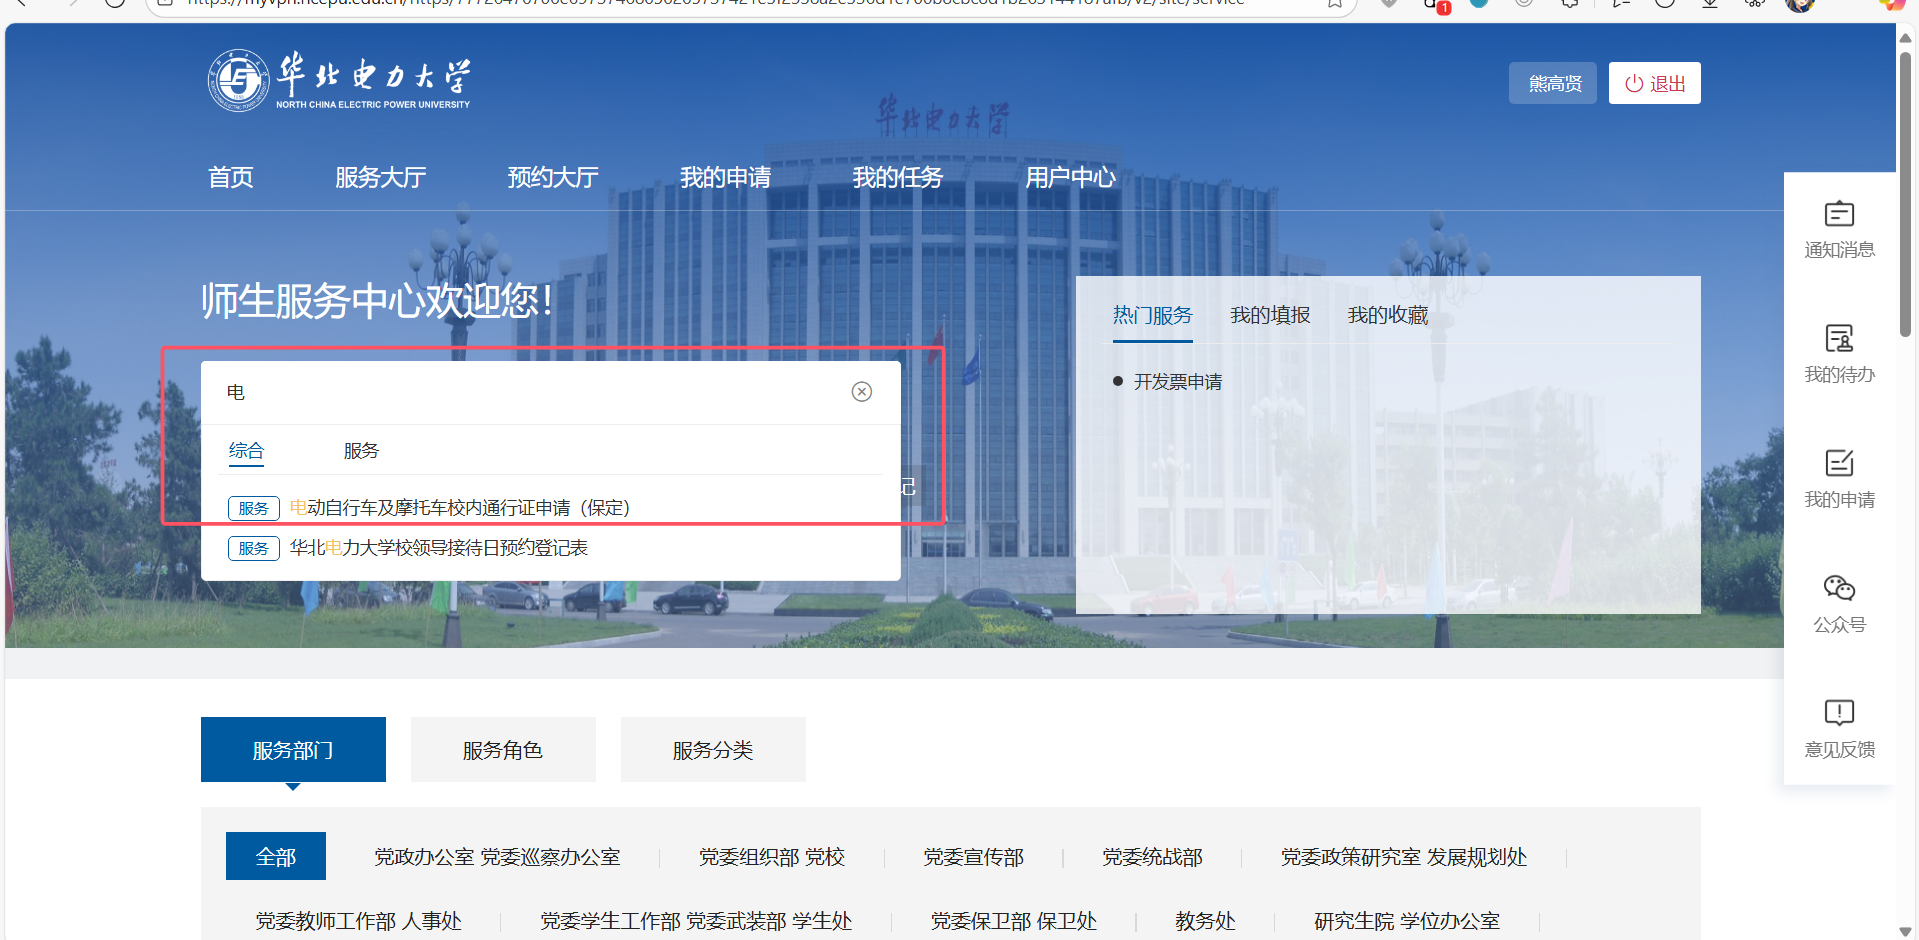Click the browser address bar URL
Viewport: 1919px width, 940px height.
[715, 4]
